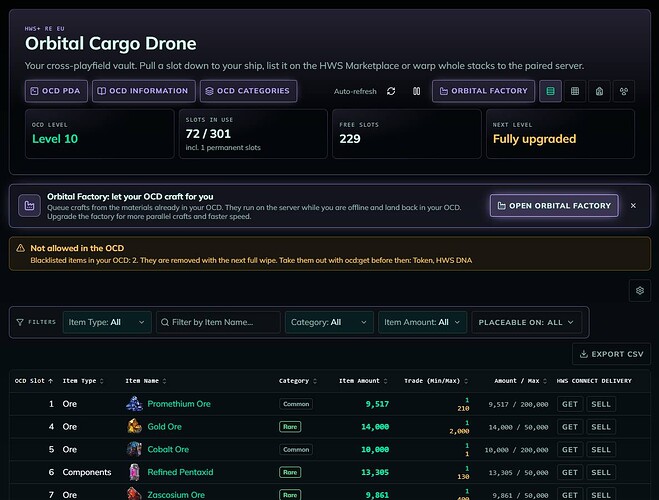Pause auto-refresh with the pause icon
This screenshot has height=500, width=659.
416,91
